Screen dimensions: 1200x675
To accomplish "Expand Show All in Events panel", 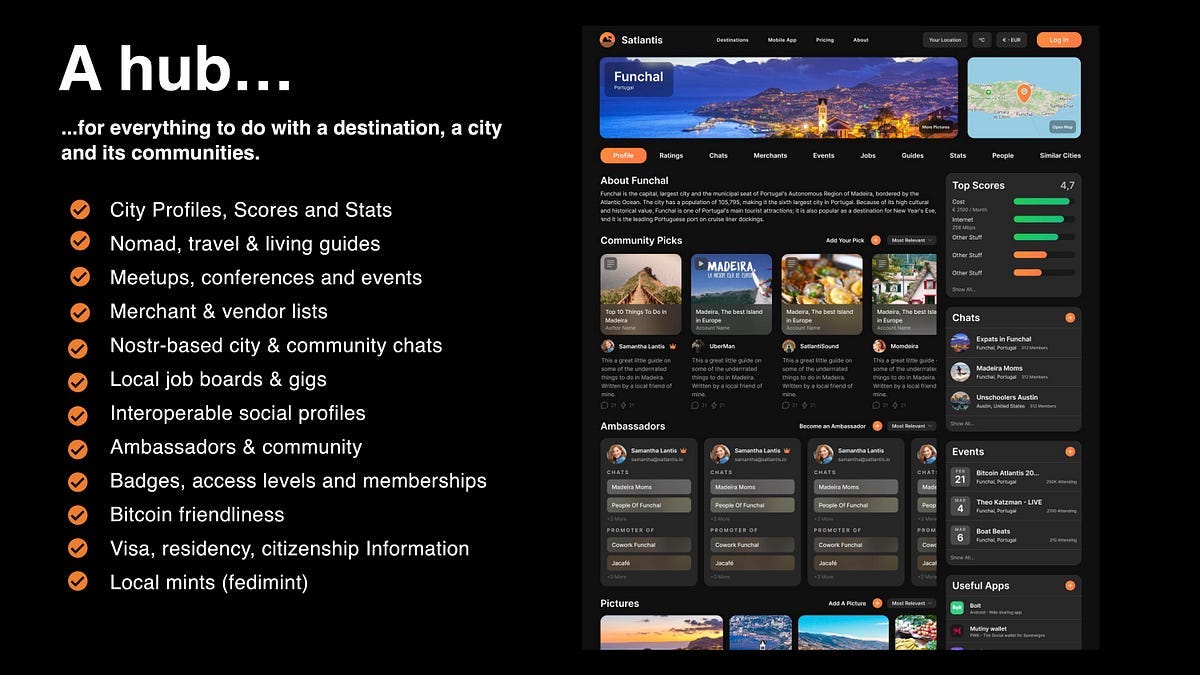I will pyautogui.click(x=962, y=558).
